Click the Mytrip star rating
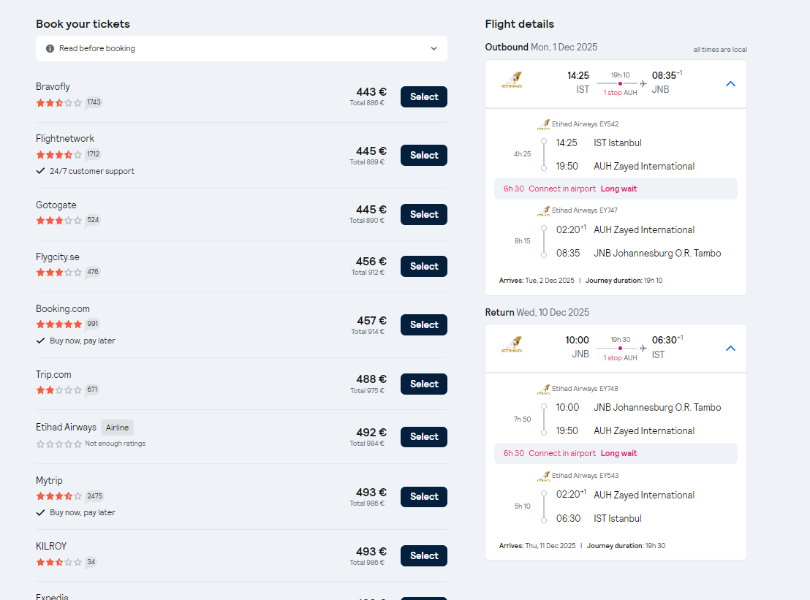This screenshot has width=810, height=600. [x=59, y=496]
